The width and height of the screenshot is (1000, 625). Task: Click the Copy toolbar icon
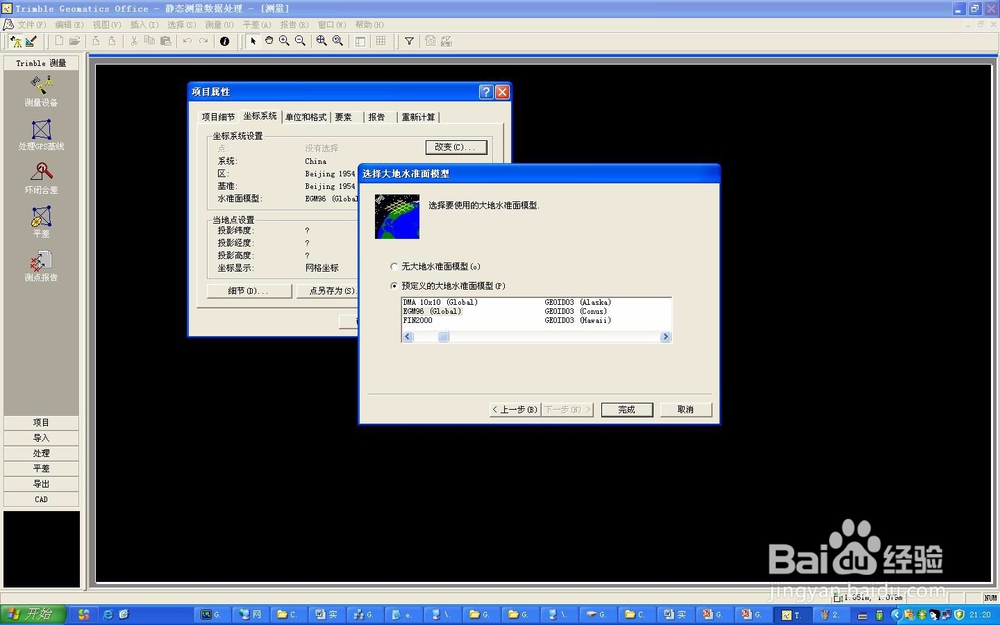tap(149, 41)
